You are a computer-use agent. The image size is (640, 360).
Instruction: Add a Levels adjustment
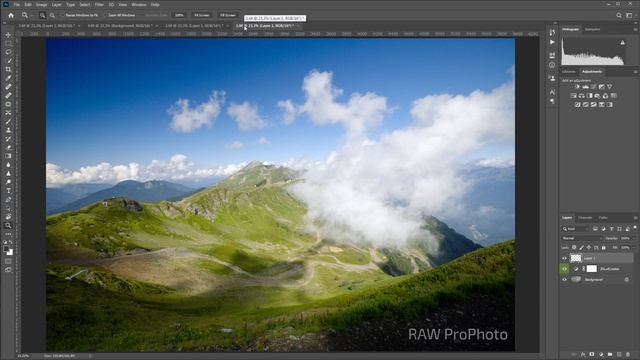pos(585,87)
